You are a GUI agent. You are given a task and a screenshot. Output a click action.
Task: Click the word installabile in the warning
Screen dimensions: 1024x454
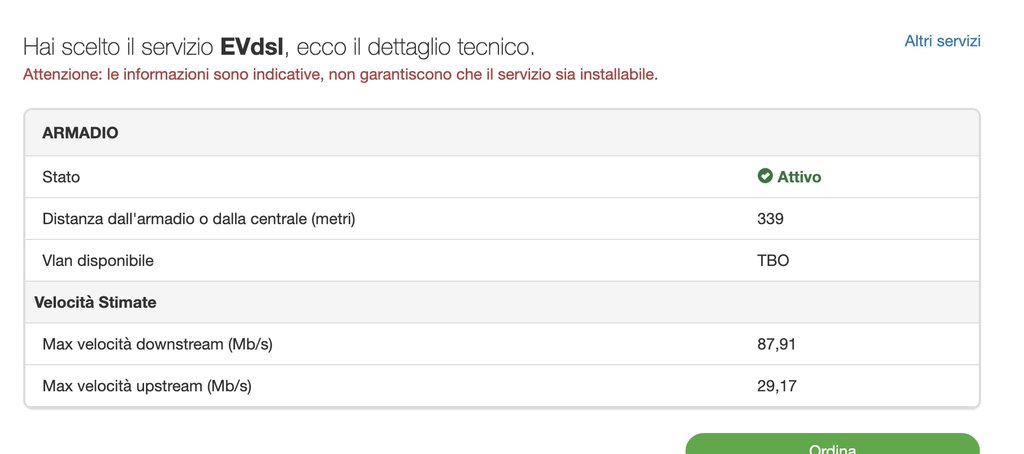point(618,74)
